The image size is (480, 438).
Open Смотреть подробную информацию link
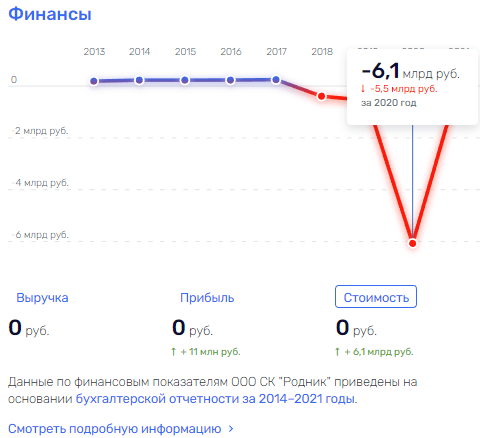click(x=114, y=429)
